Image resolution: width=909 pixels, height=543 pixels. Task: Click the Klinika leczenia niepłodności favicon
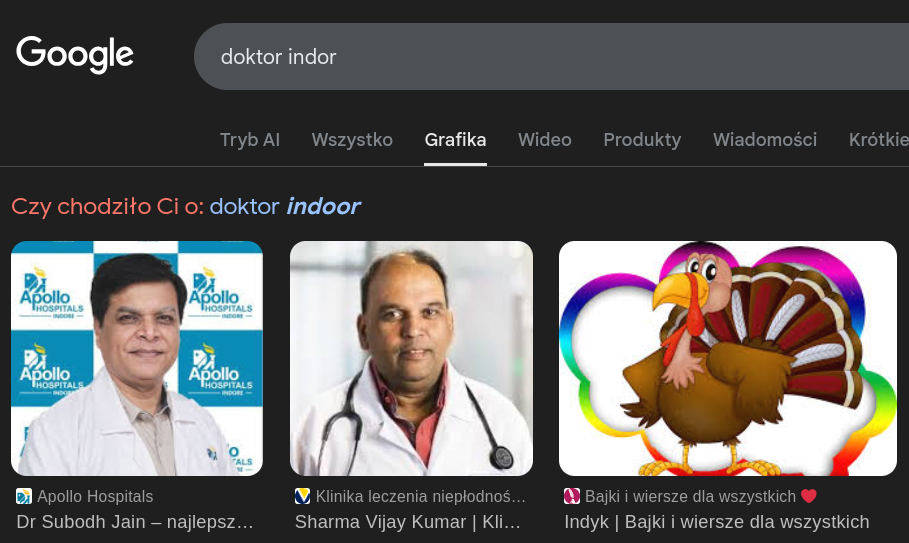[303, 496]
